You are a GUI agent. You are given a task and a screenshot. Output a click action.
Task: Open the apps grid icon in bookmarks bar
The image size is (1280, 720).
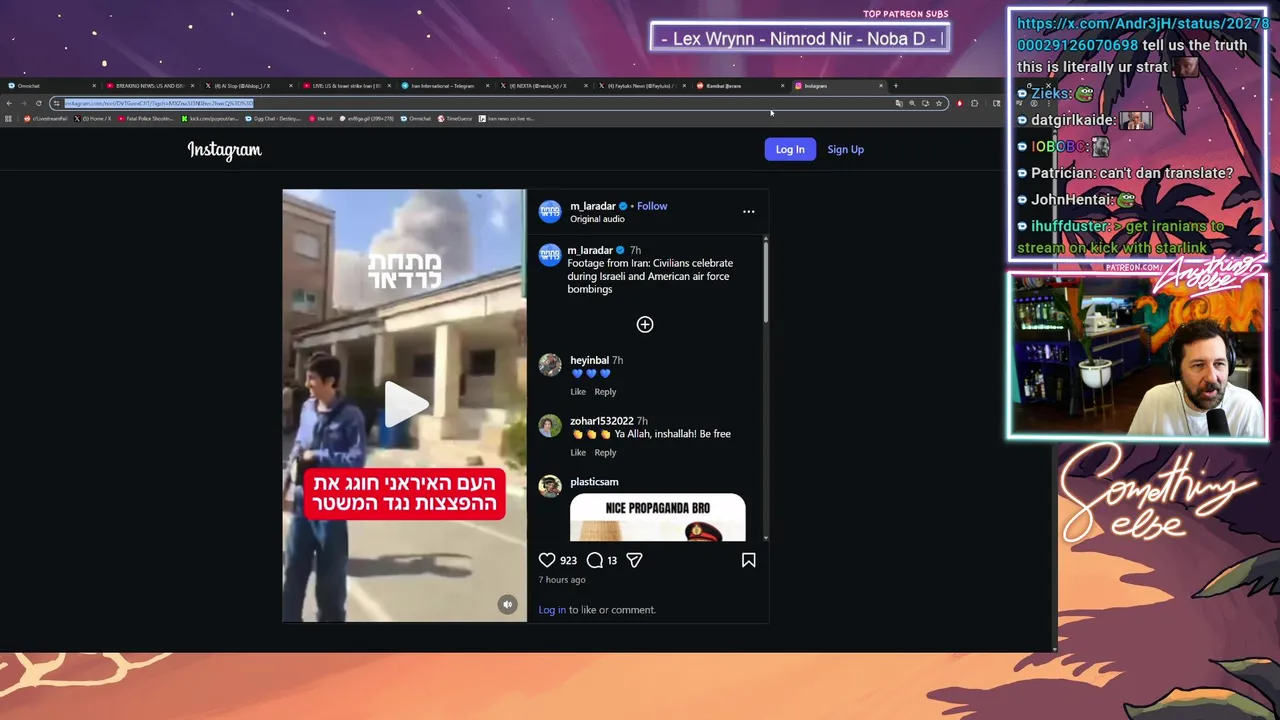(8, 119)
